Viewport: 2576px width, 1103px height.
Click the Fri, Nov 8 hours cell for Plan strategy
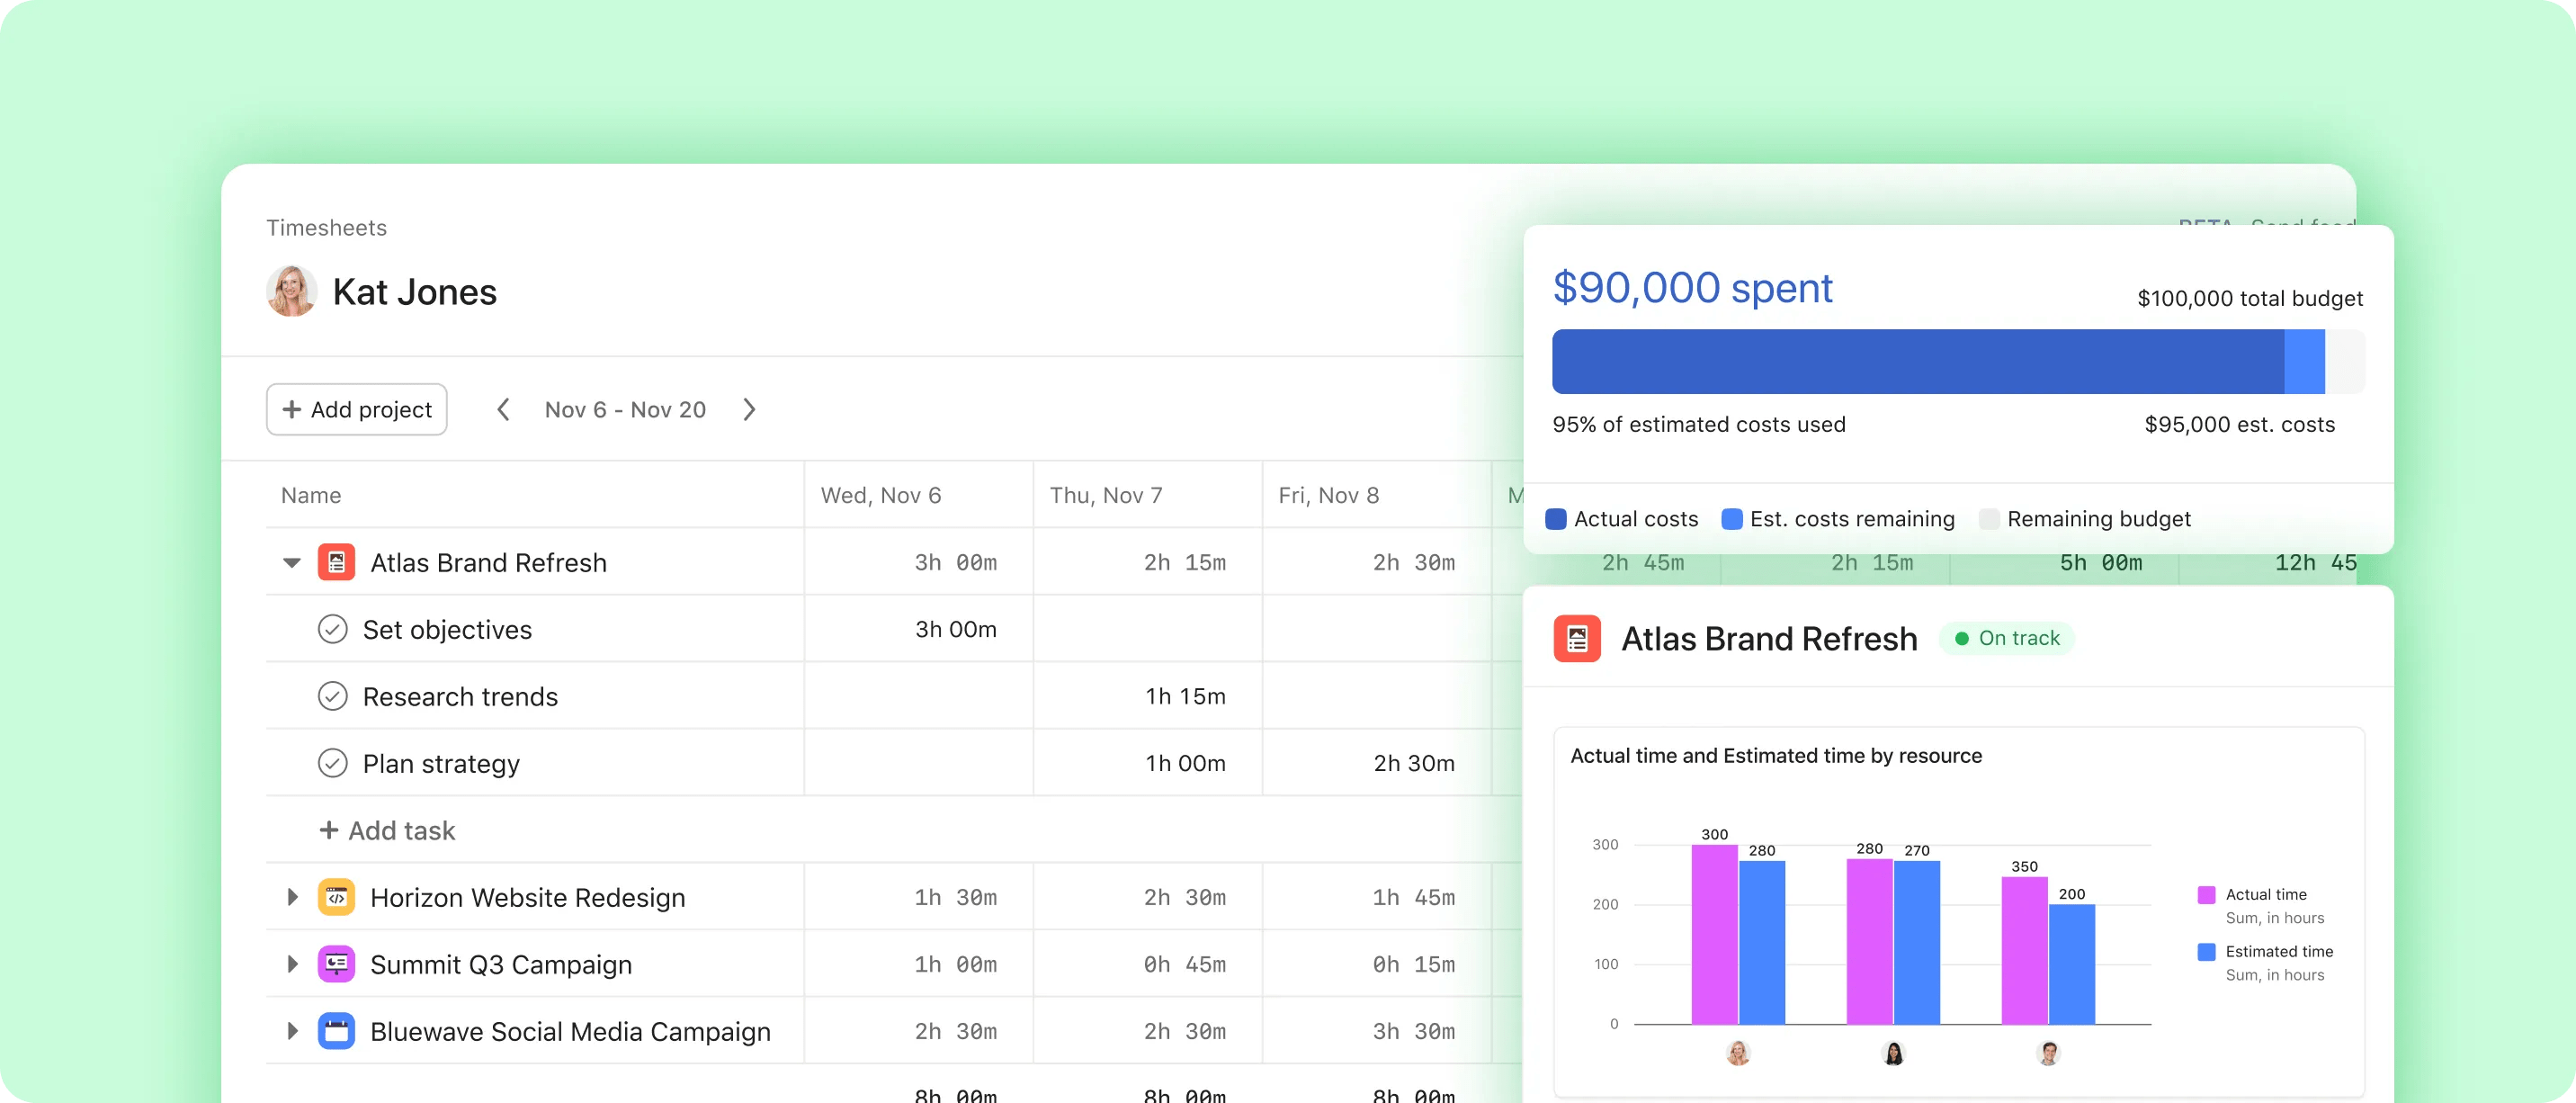coord(1377,763)
